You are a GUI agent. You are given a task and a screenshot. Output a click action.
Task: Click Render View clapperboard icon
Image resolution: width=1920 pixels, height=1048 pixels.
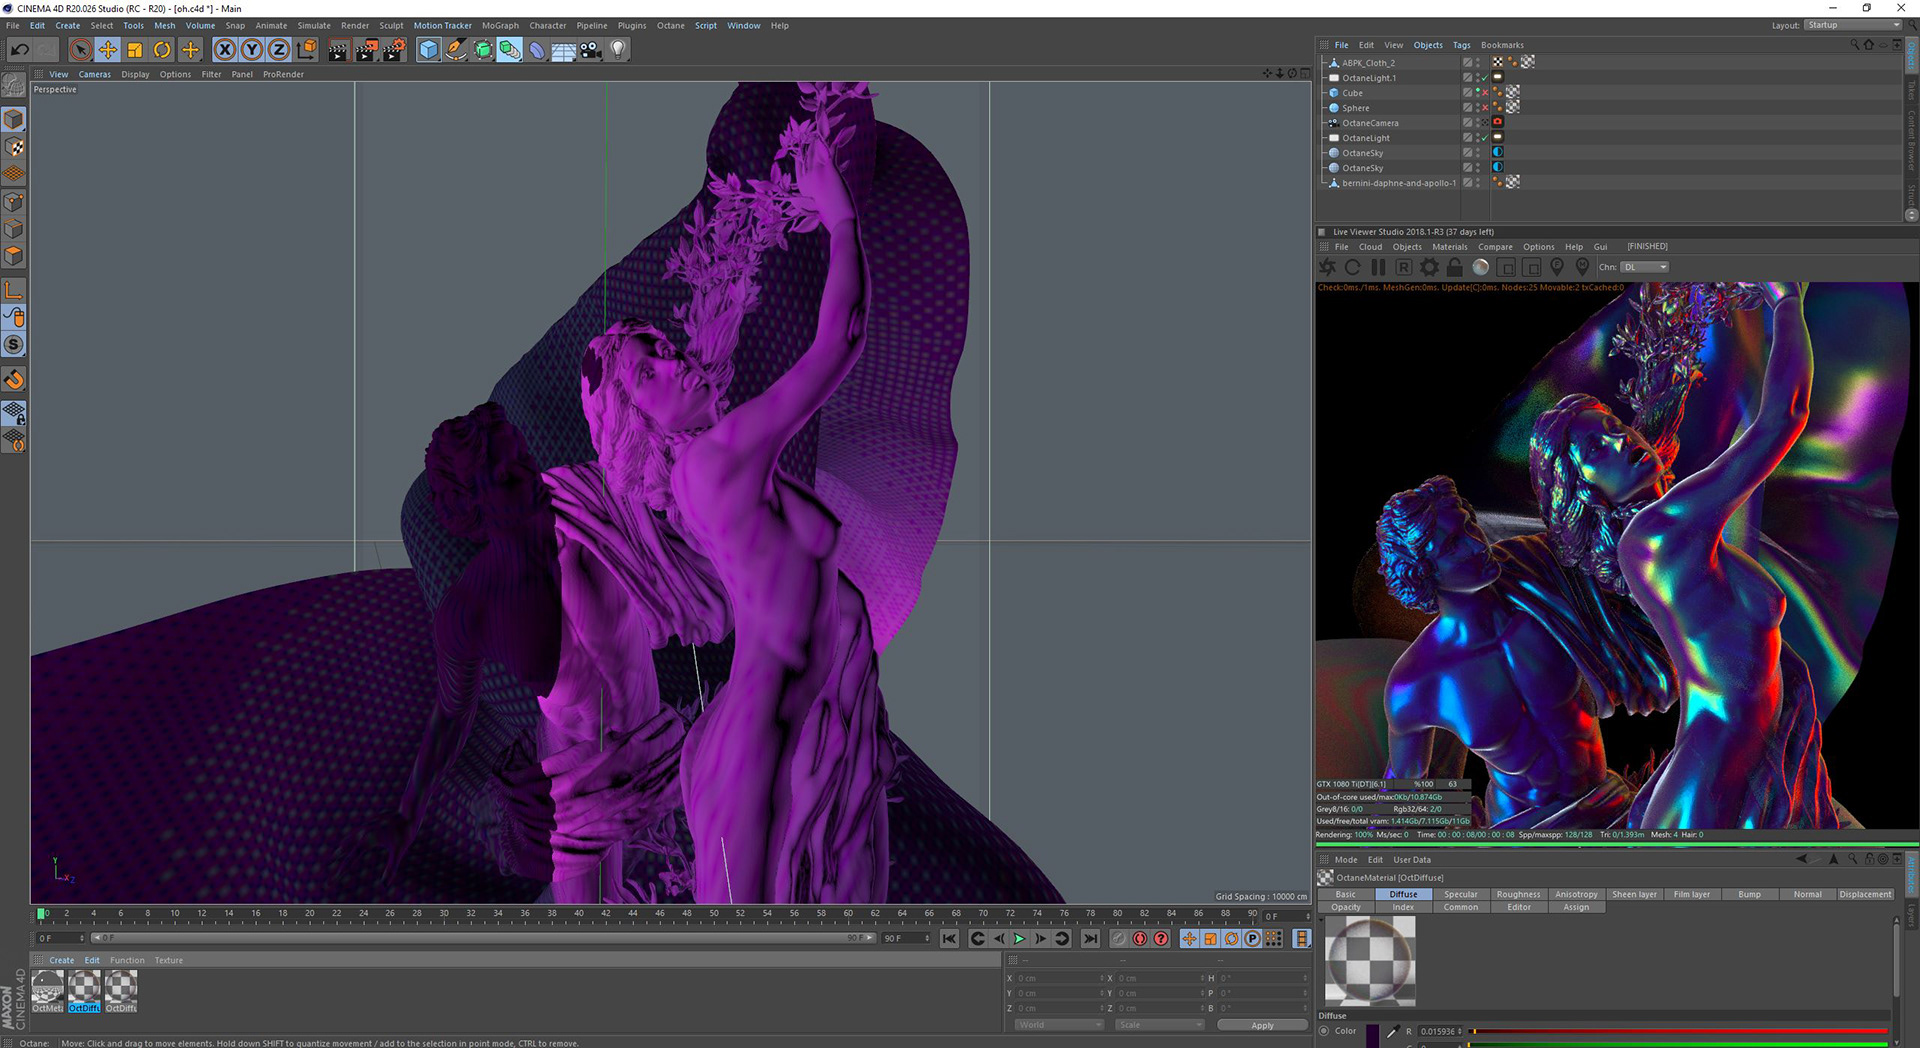[338, 50]
